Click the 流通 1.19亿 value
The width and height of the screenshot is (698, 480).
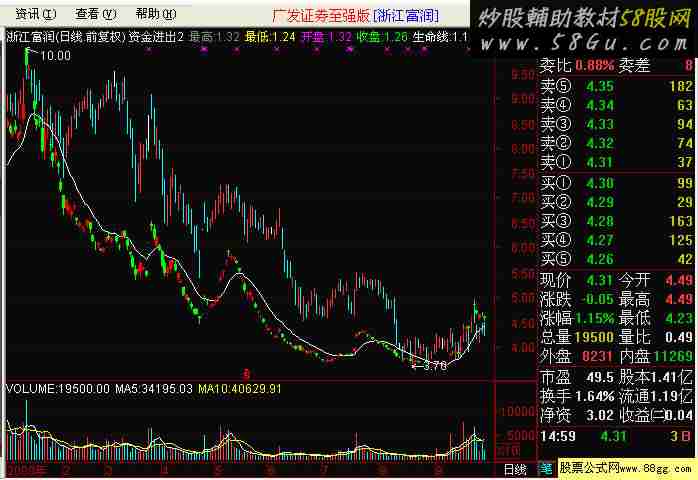coord(671,396)
